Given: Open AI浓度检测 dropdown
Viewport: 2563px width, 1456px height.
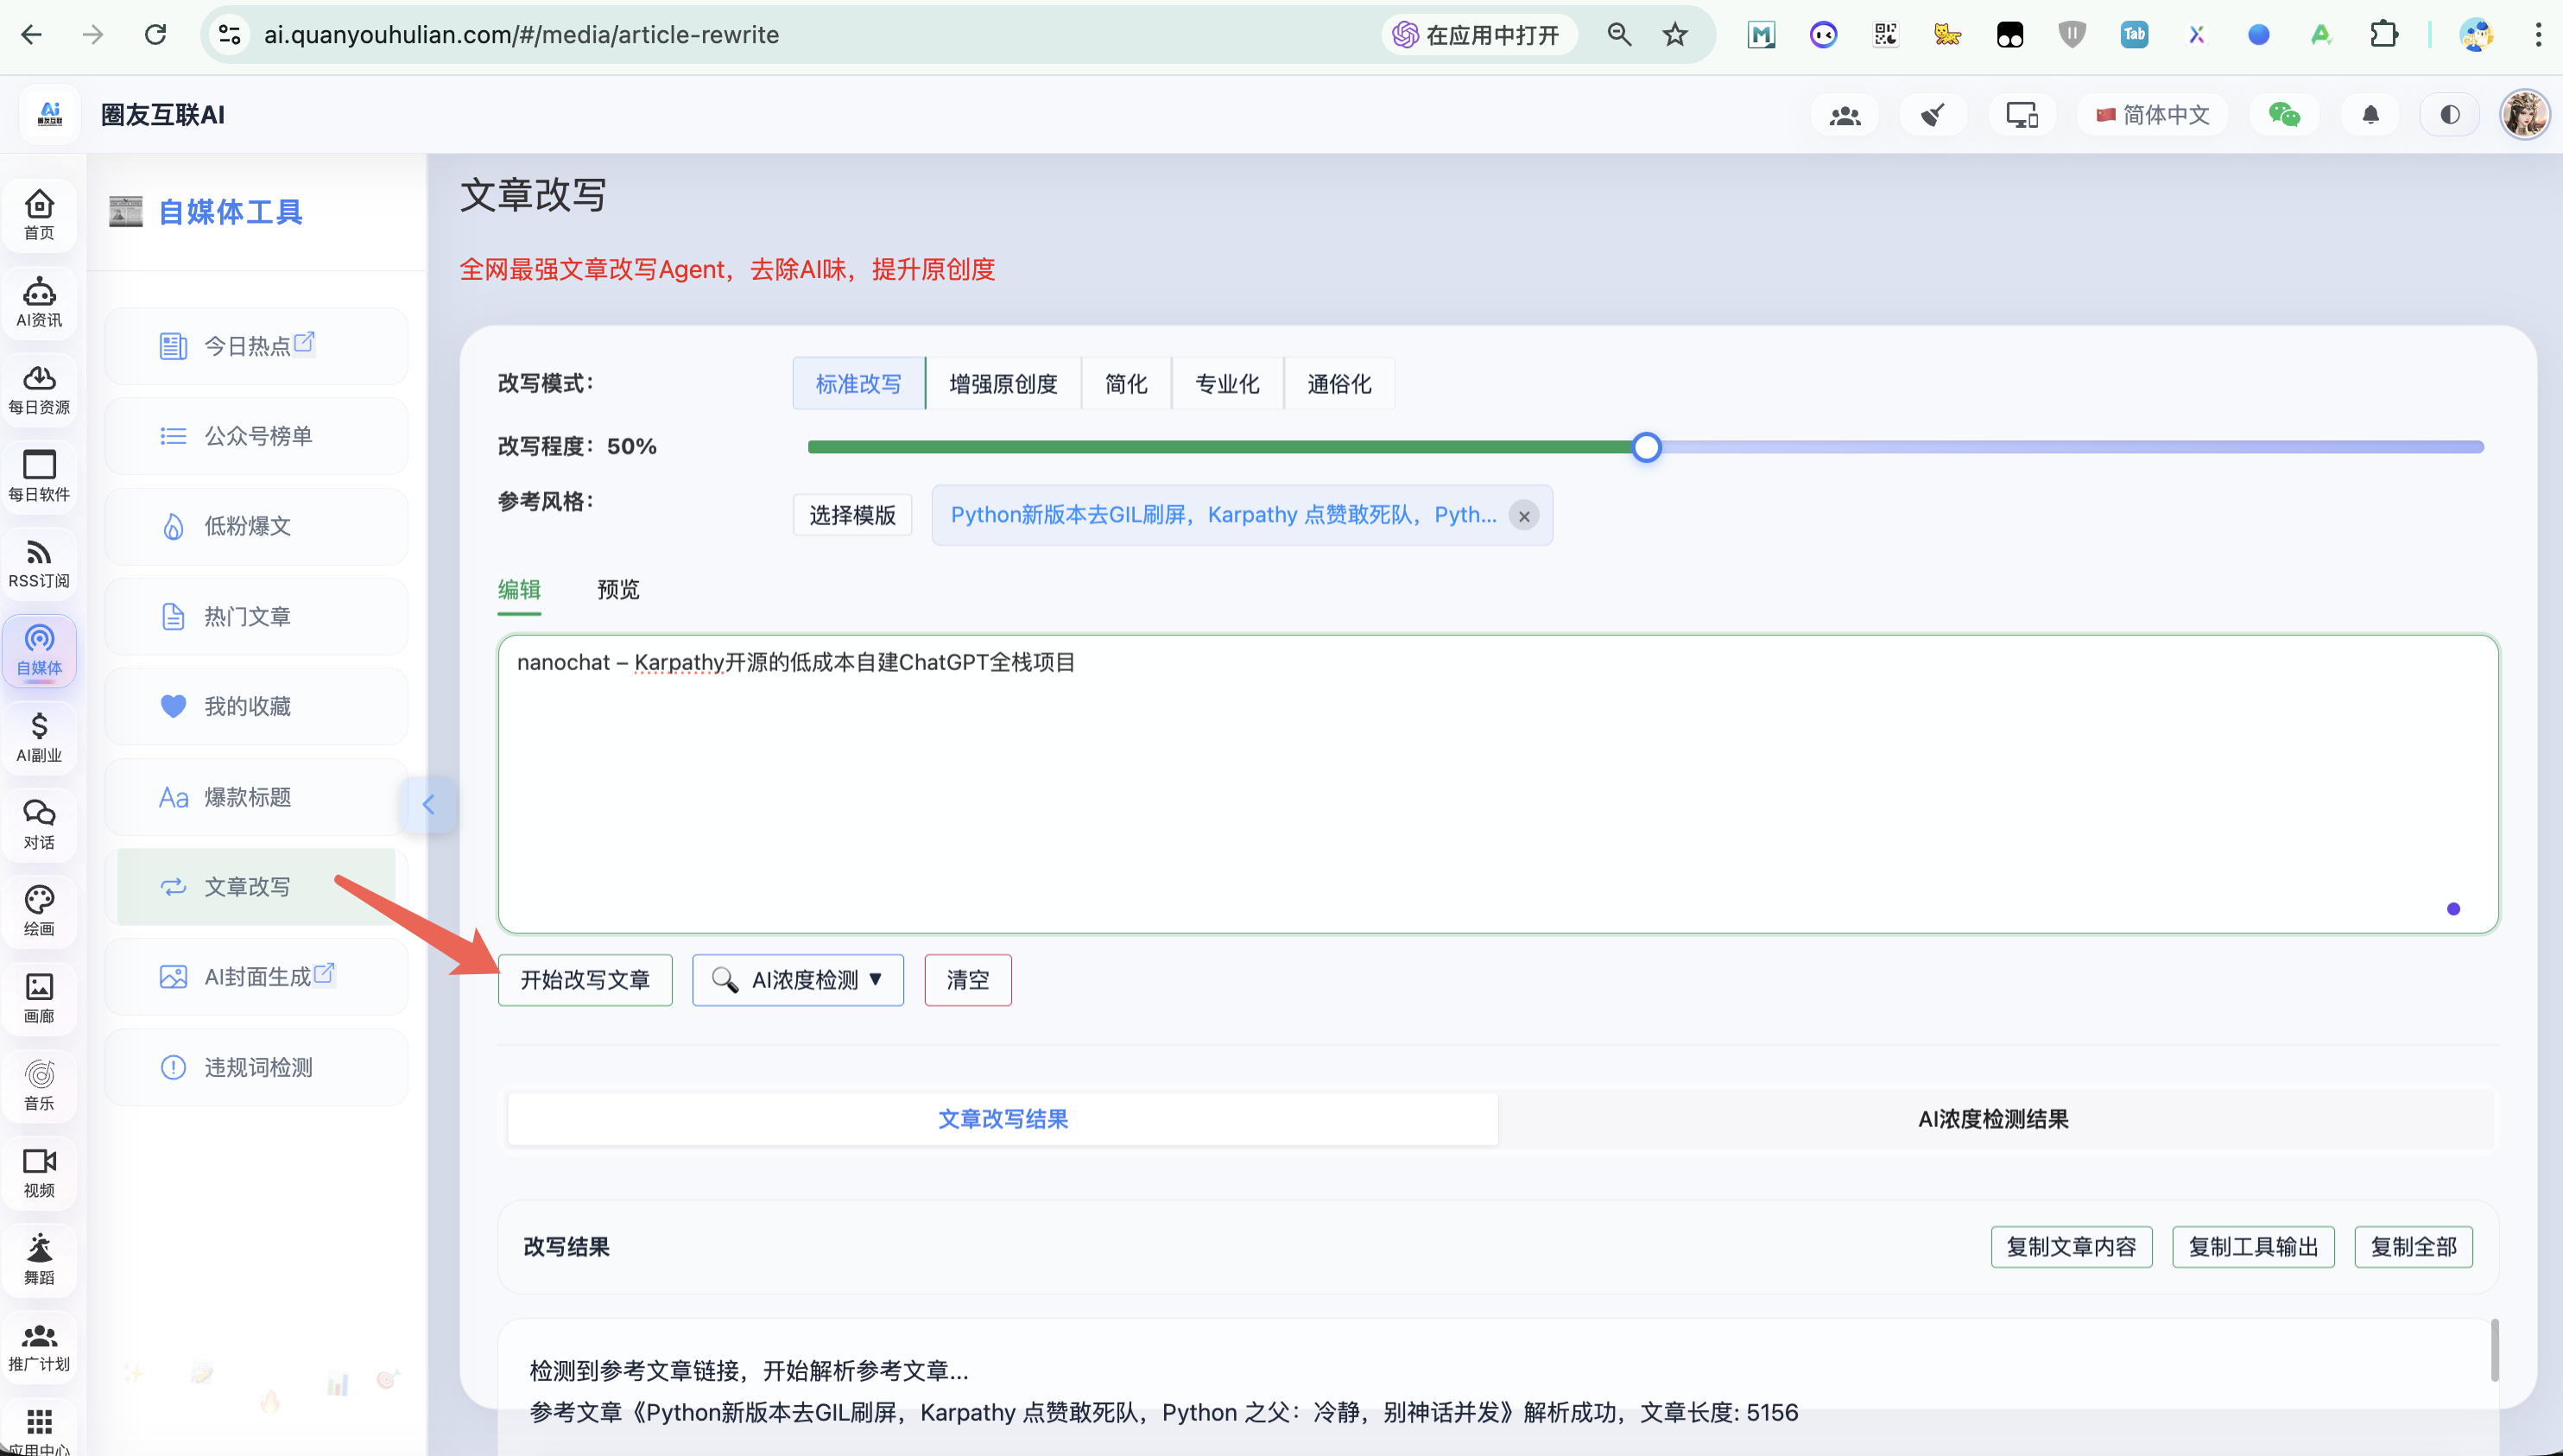Looking at the screenshot, I should tap(797, 980).
